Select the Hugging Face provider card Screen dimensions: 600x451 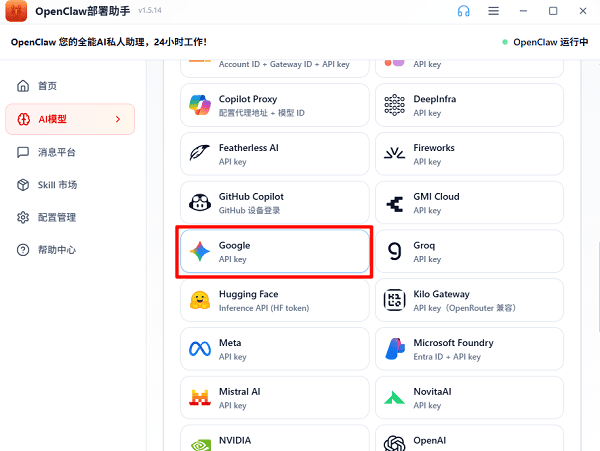[x=275, y=300]
